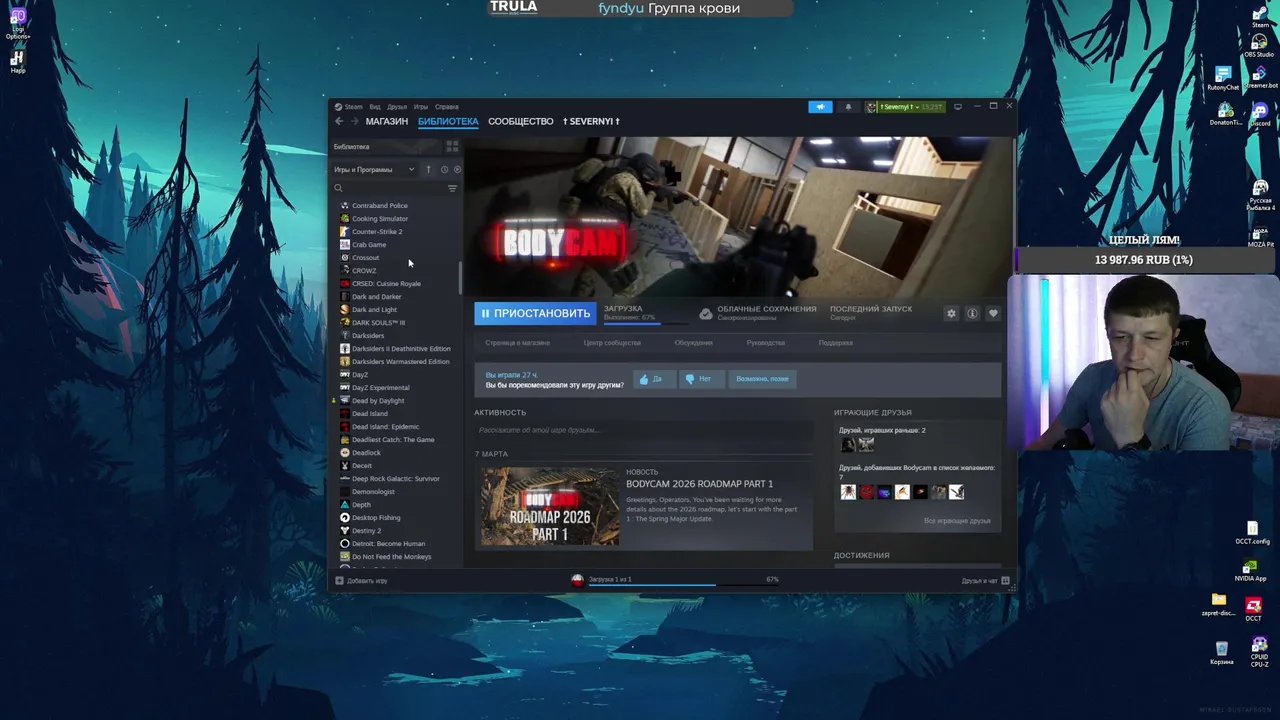Open Центр сообщества link
Image resolution: width=1280 pixels, height=720 pixels.
[x=612, y=343]
